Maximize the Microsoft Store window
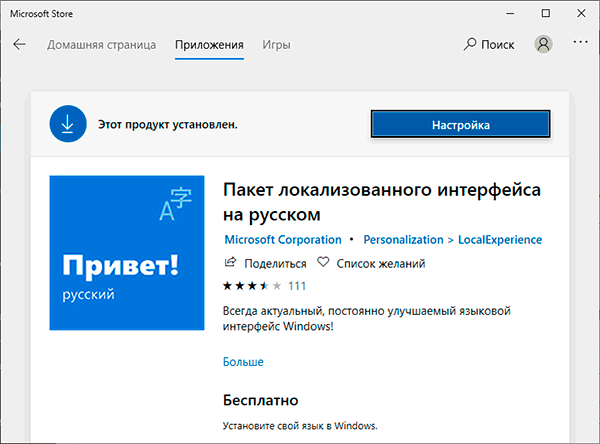This screenshot has width=600, height=444. coord(546,13)
